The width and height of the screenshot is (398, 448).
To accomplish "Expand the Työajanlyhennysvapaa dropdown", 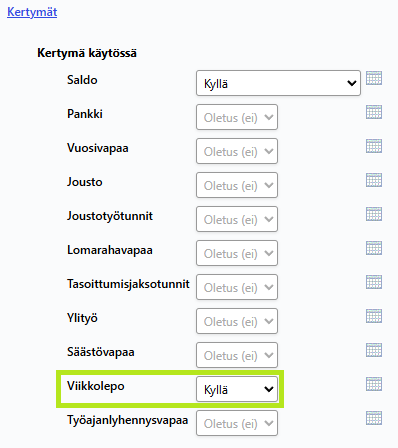I will click(x=237, y=423).
